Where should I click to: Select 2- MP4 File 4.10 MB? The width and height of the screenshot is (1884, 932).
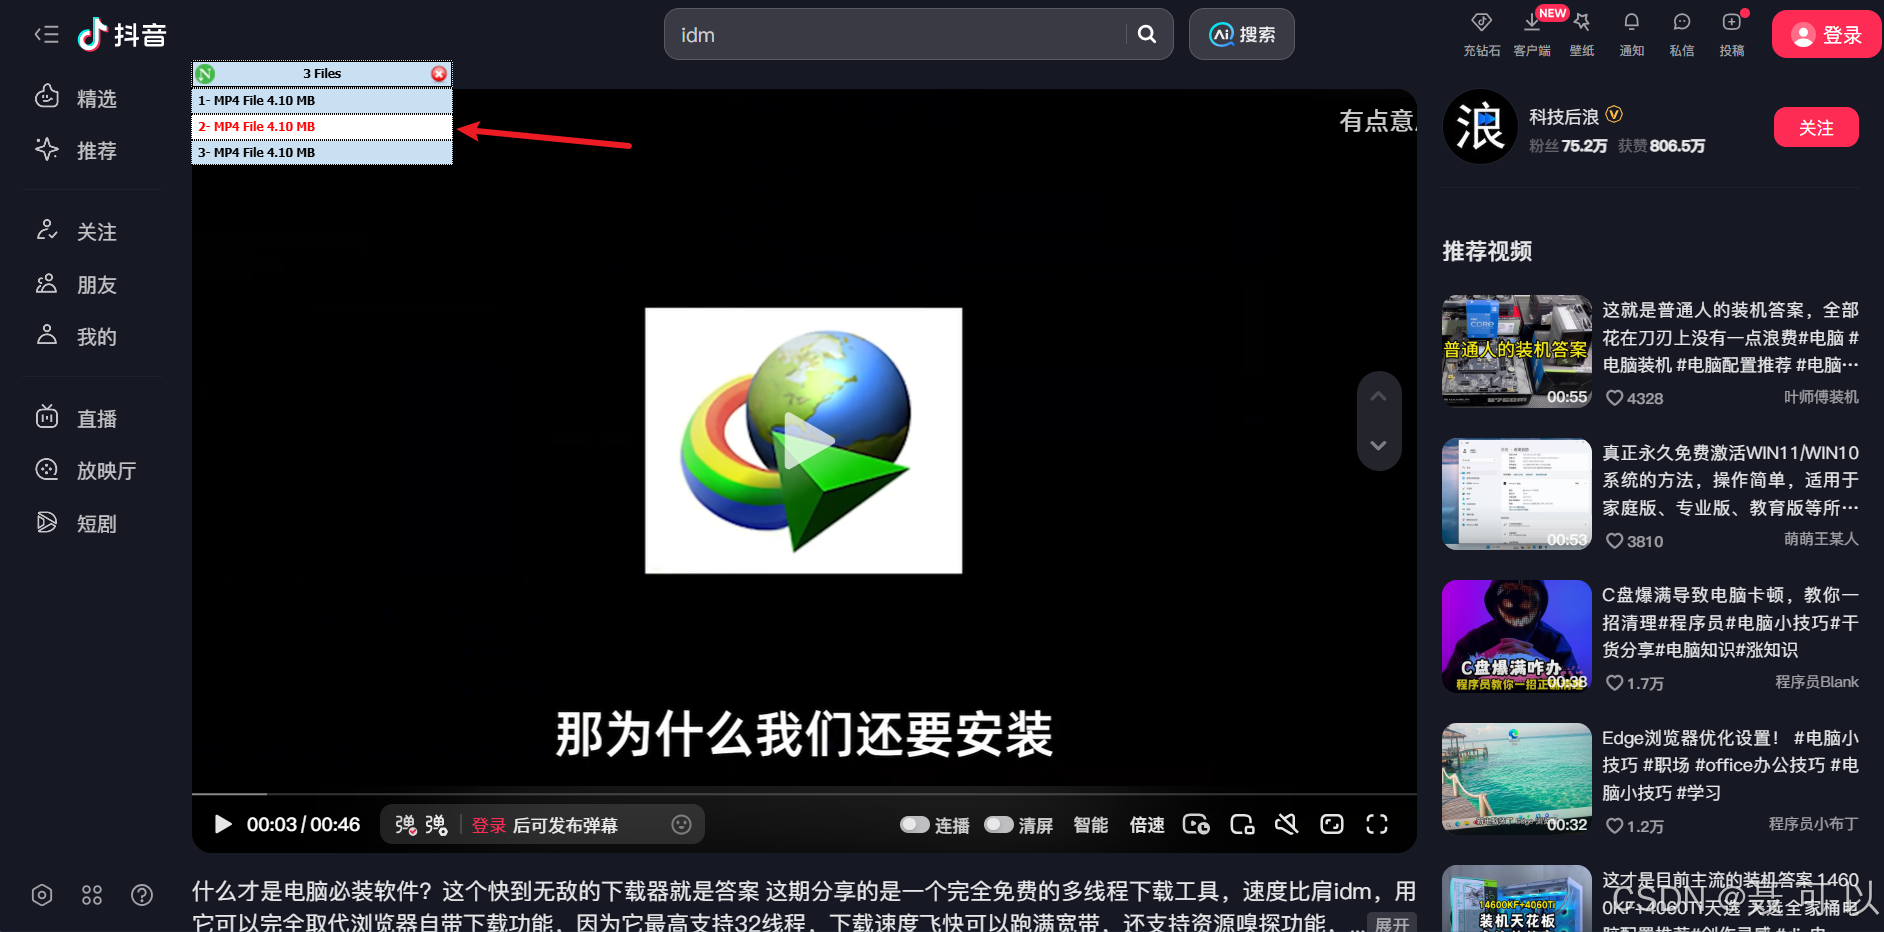click(x=322, y=126)
